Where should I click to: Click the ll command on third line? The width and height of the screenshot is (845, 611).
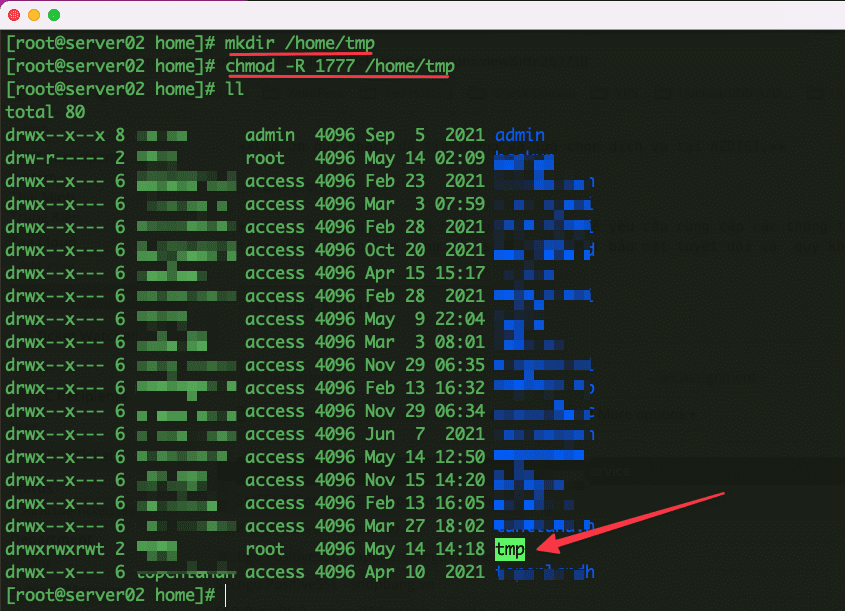click(235, 89)
